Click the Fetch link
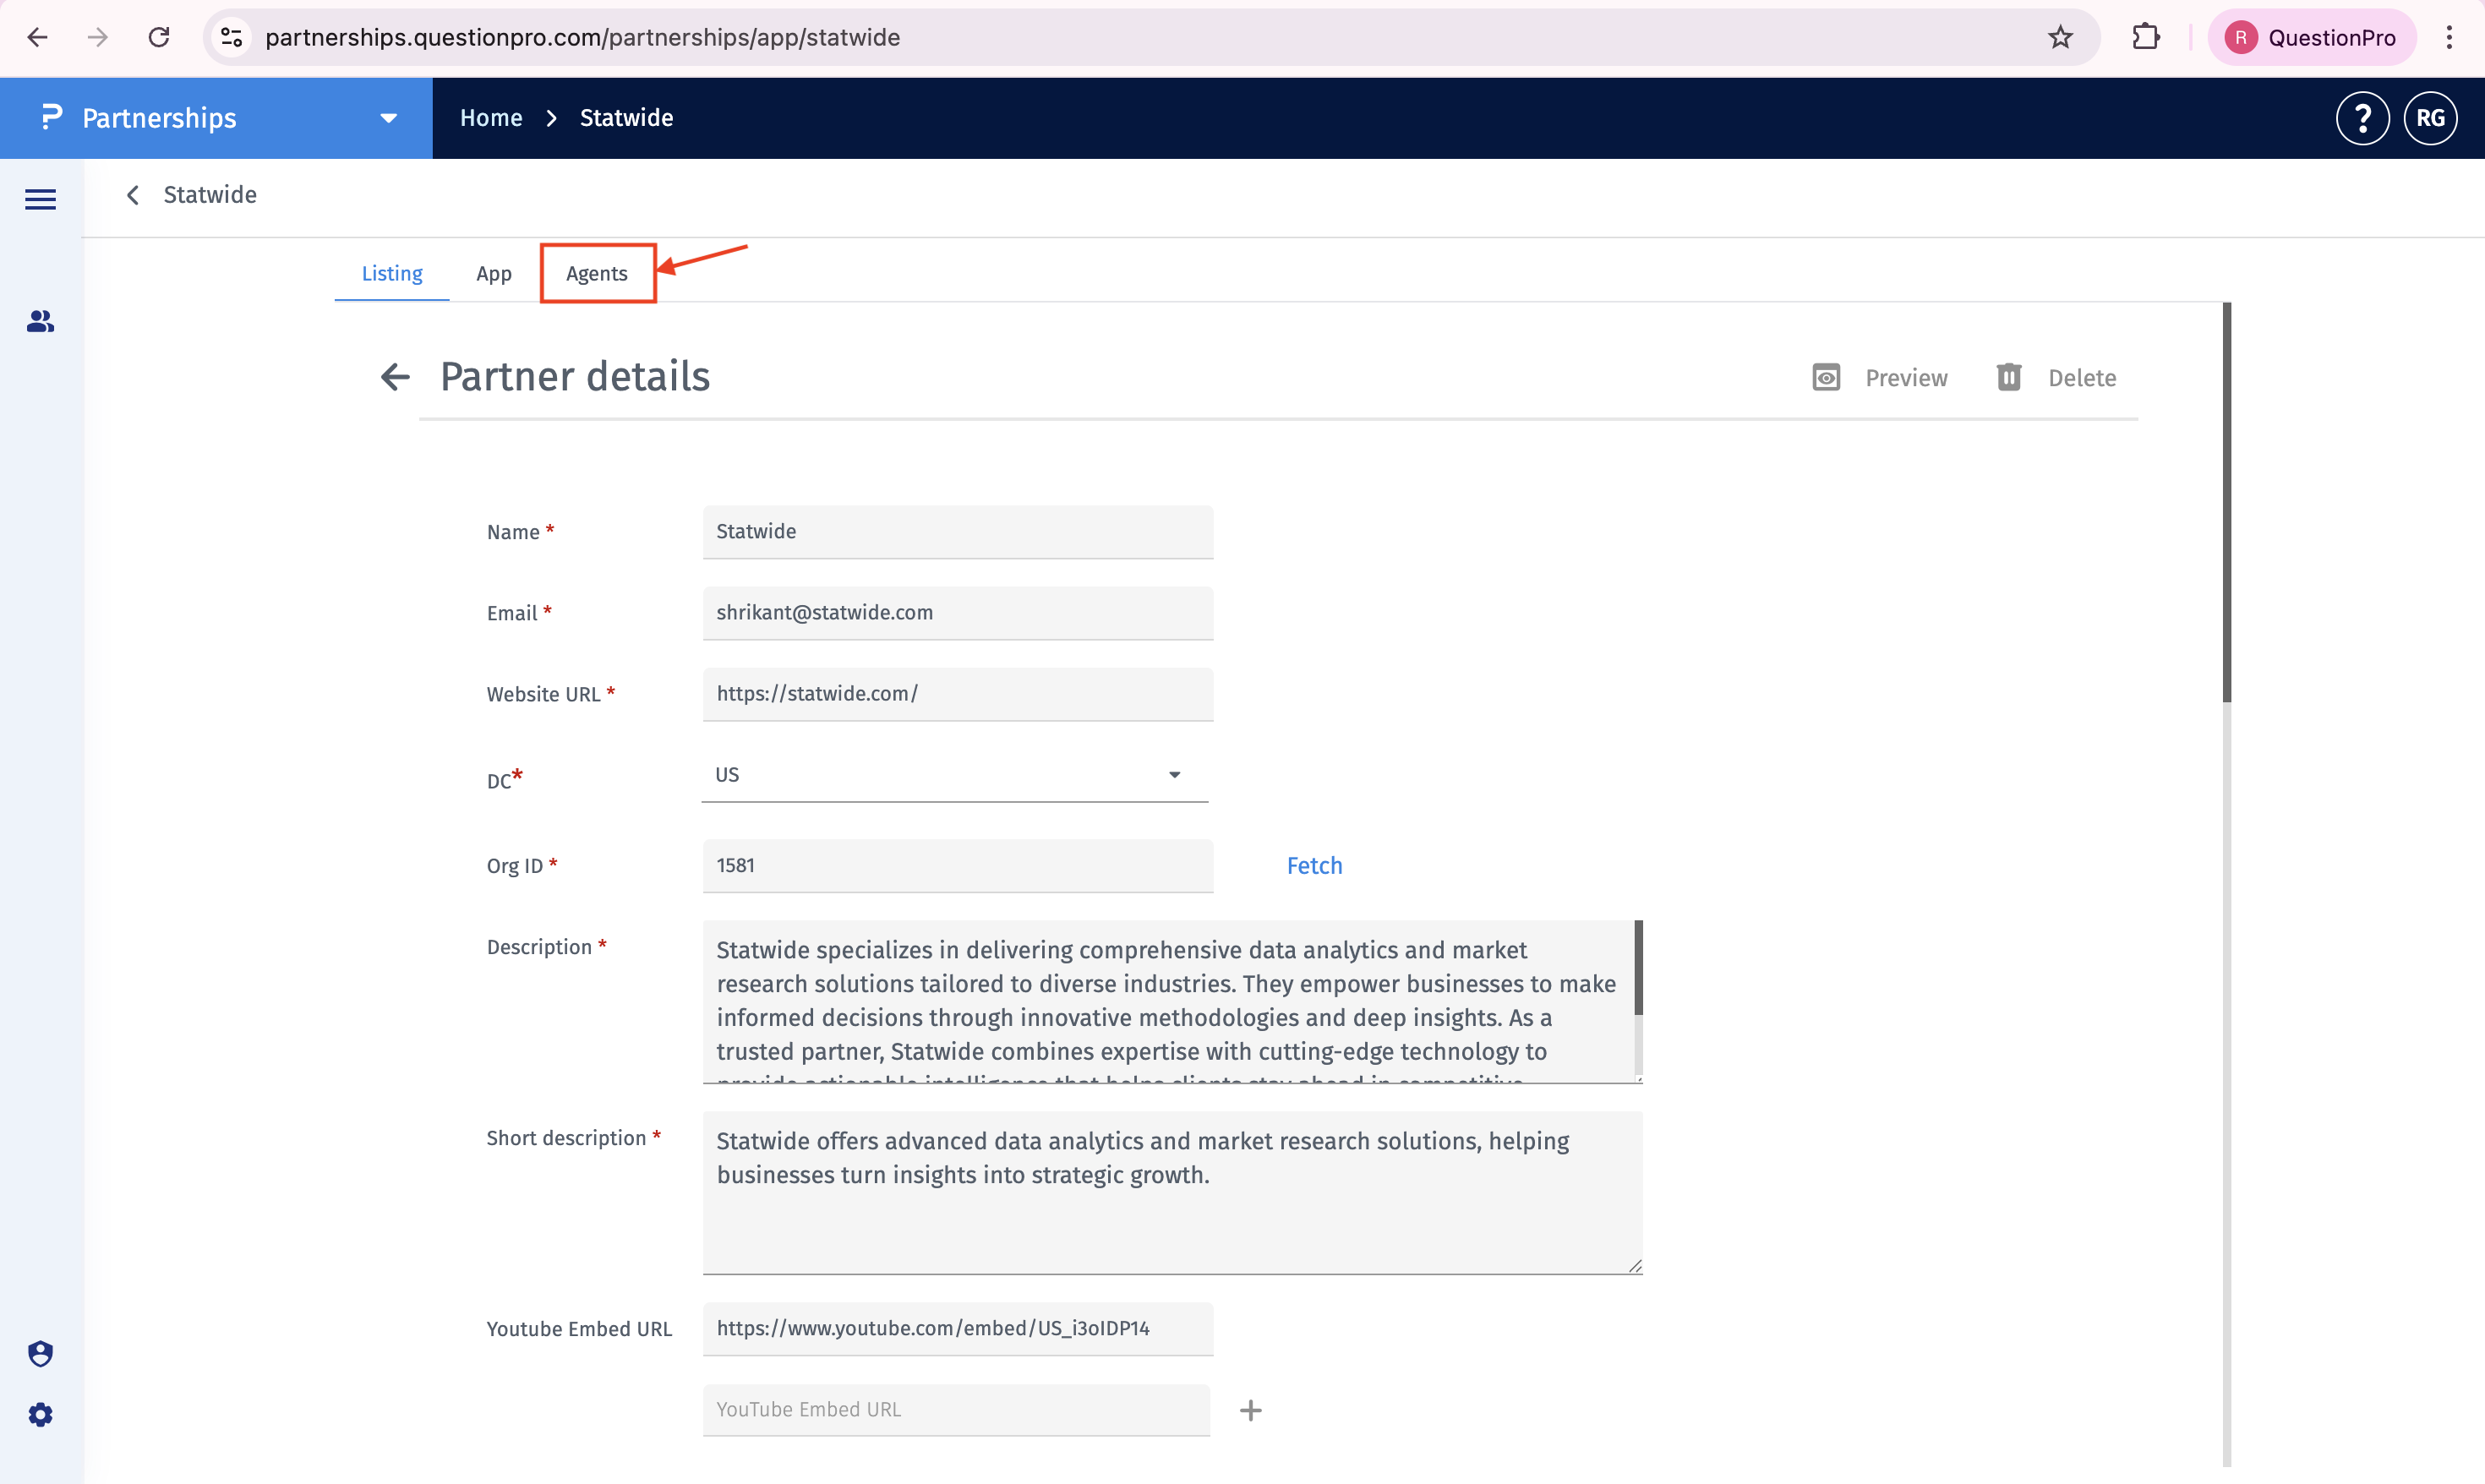2485x1484 pixels. coord(1314,866)
